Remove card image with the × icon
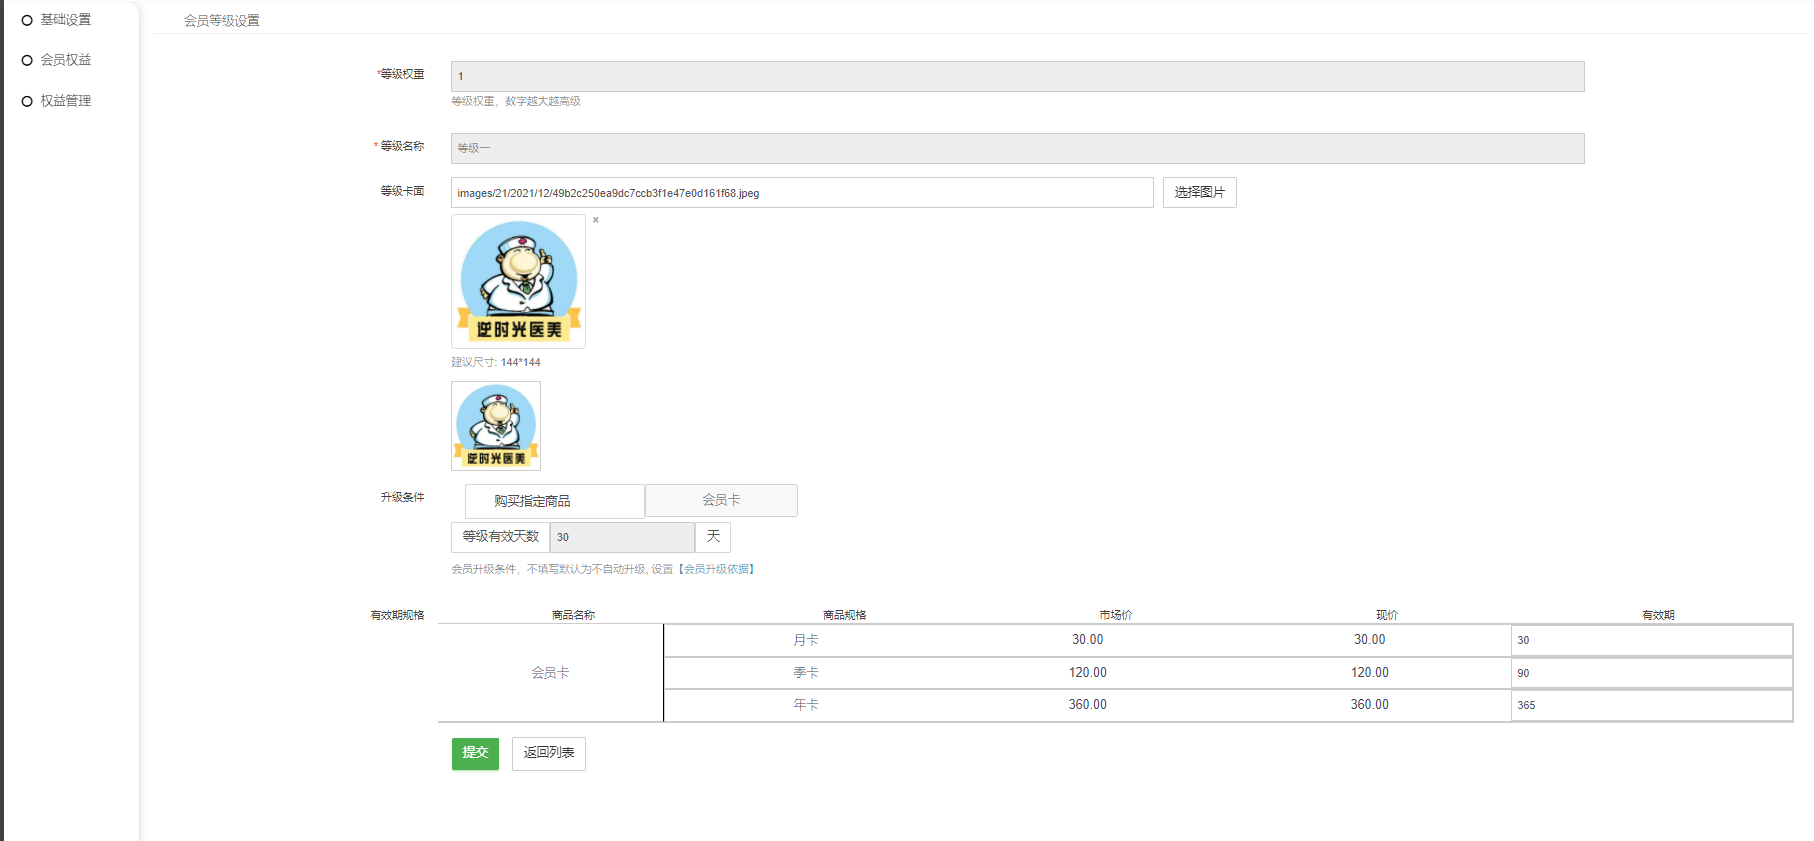This screenshot has width=1814, height=841. [595, 220]
